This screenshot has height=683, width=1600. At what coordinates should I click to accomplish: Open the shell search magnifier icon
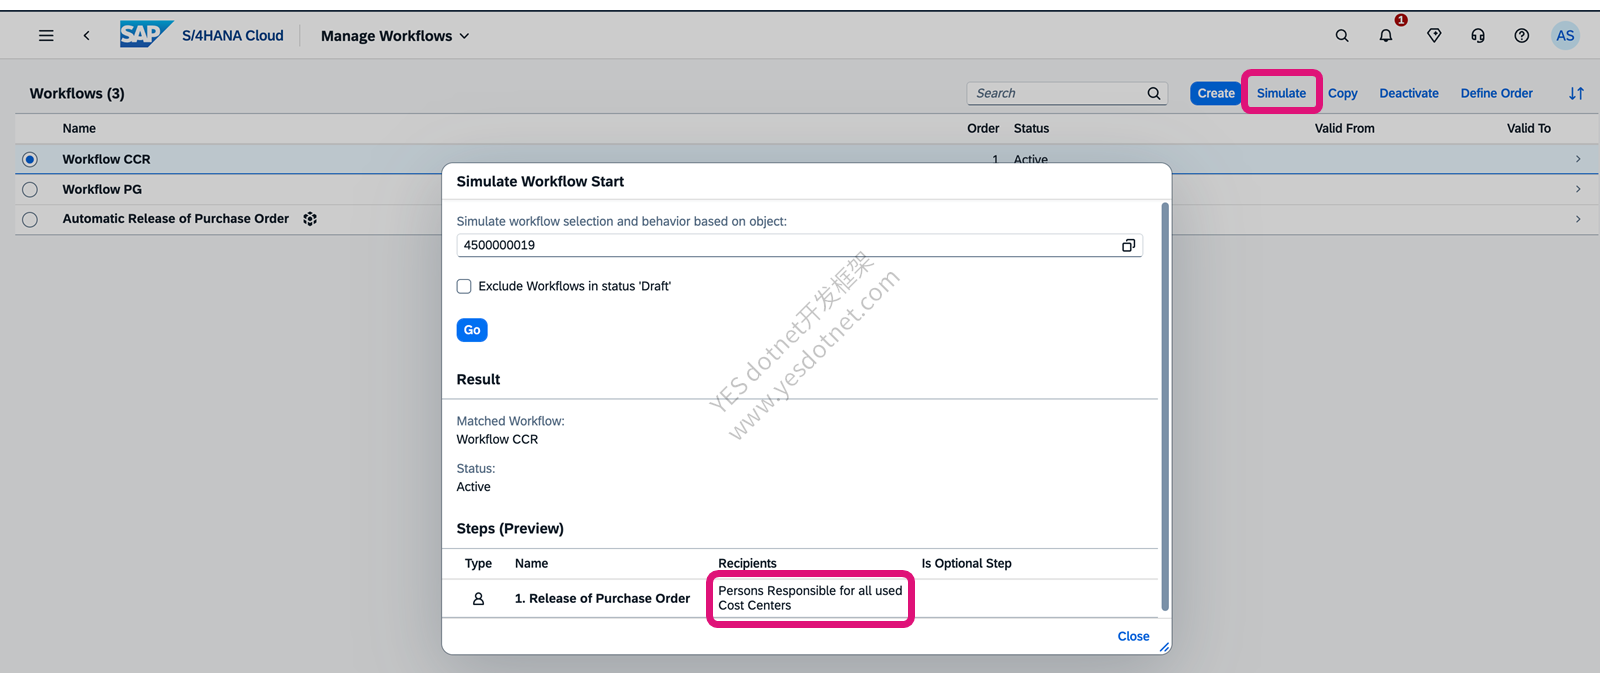tap(1342, 35)
